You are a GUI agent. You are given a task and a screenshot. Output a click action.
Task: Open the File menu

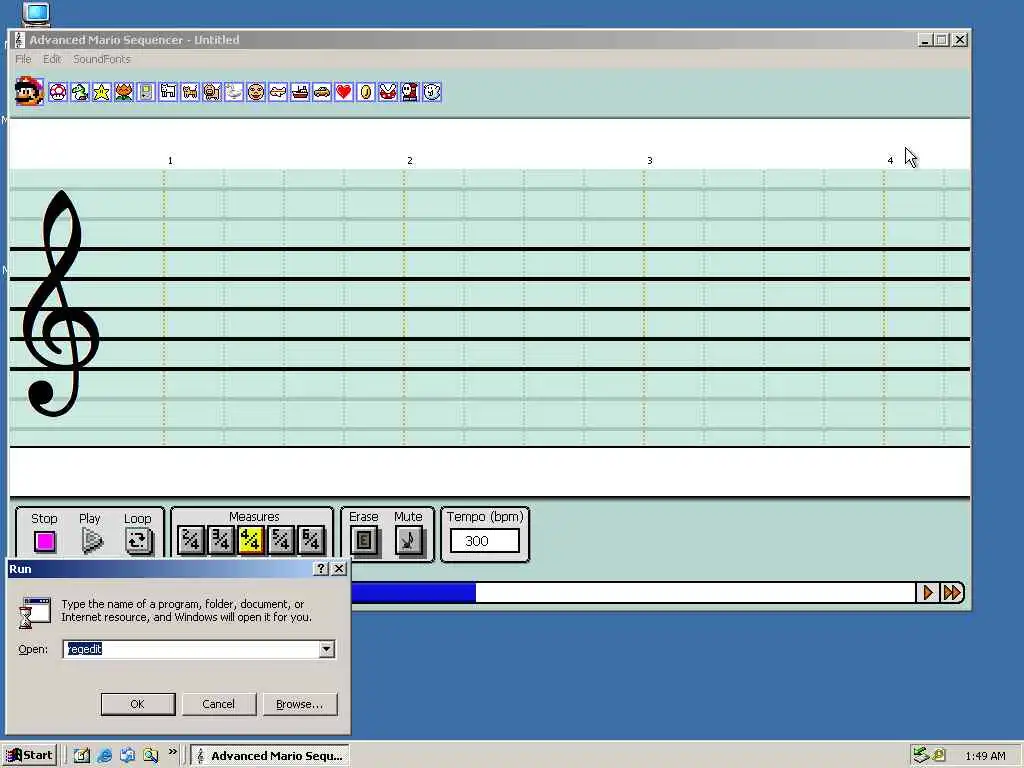pyautogui.click(x=23, y=59)
